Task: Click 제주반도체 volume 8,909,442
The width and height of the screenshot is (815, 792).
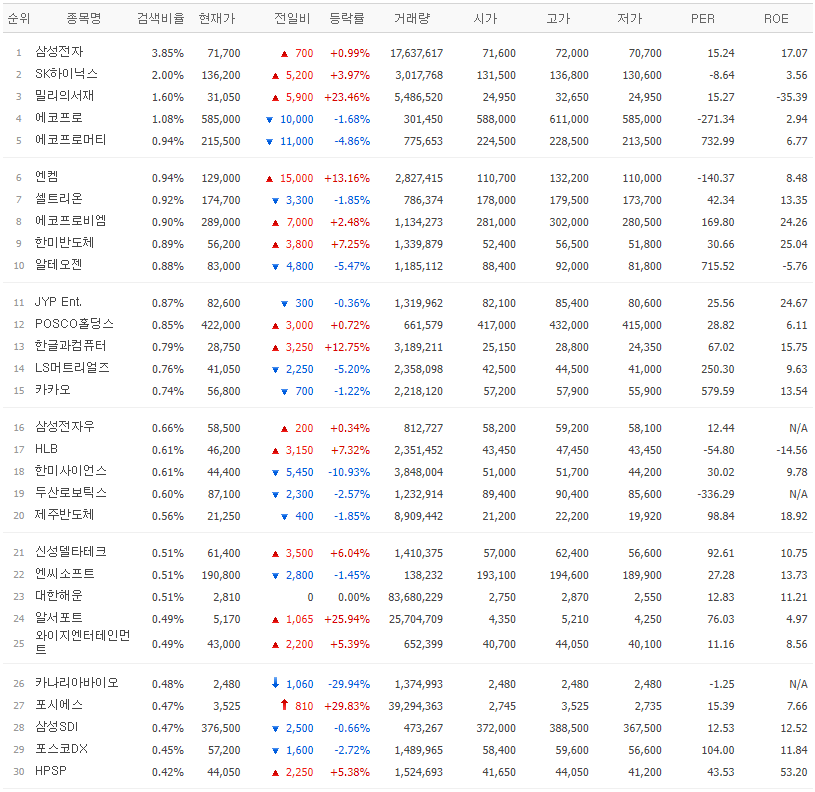Action: click(x=418, y=517)
